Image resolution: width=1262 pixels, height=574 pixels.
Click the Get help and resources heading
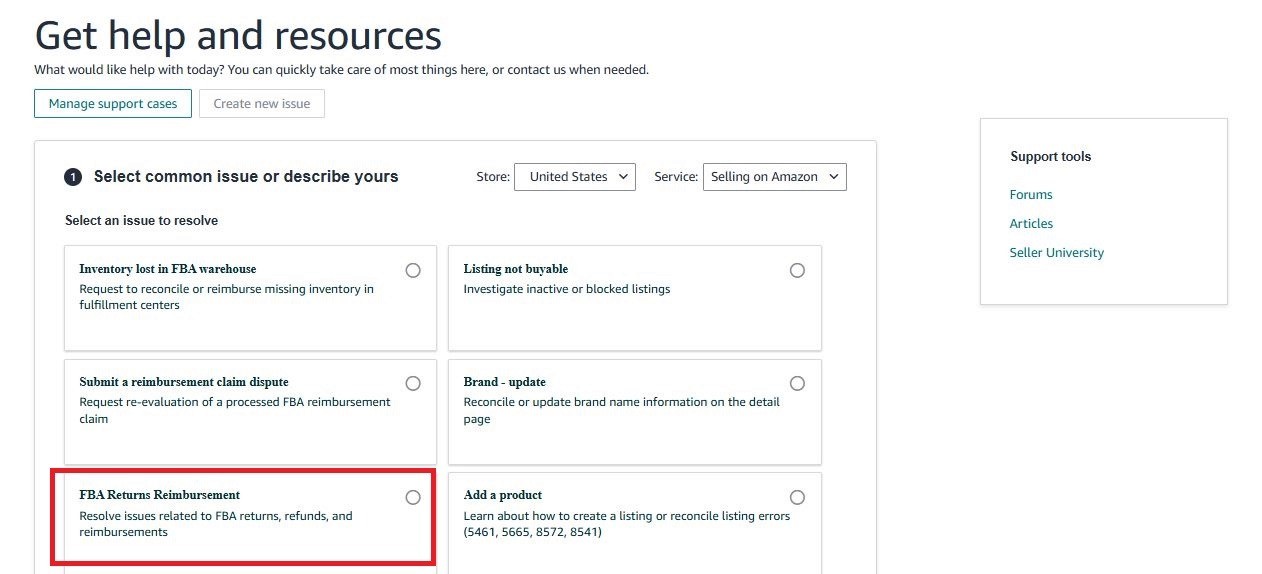pos(238,36)
